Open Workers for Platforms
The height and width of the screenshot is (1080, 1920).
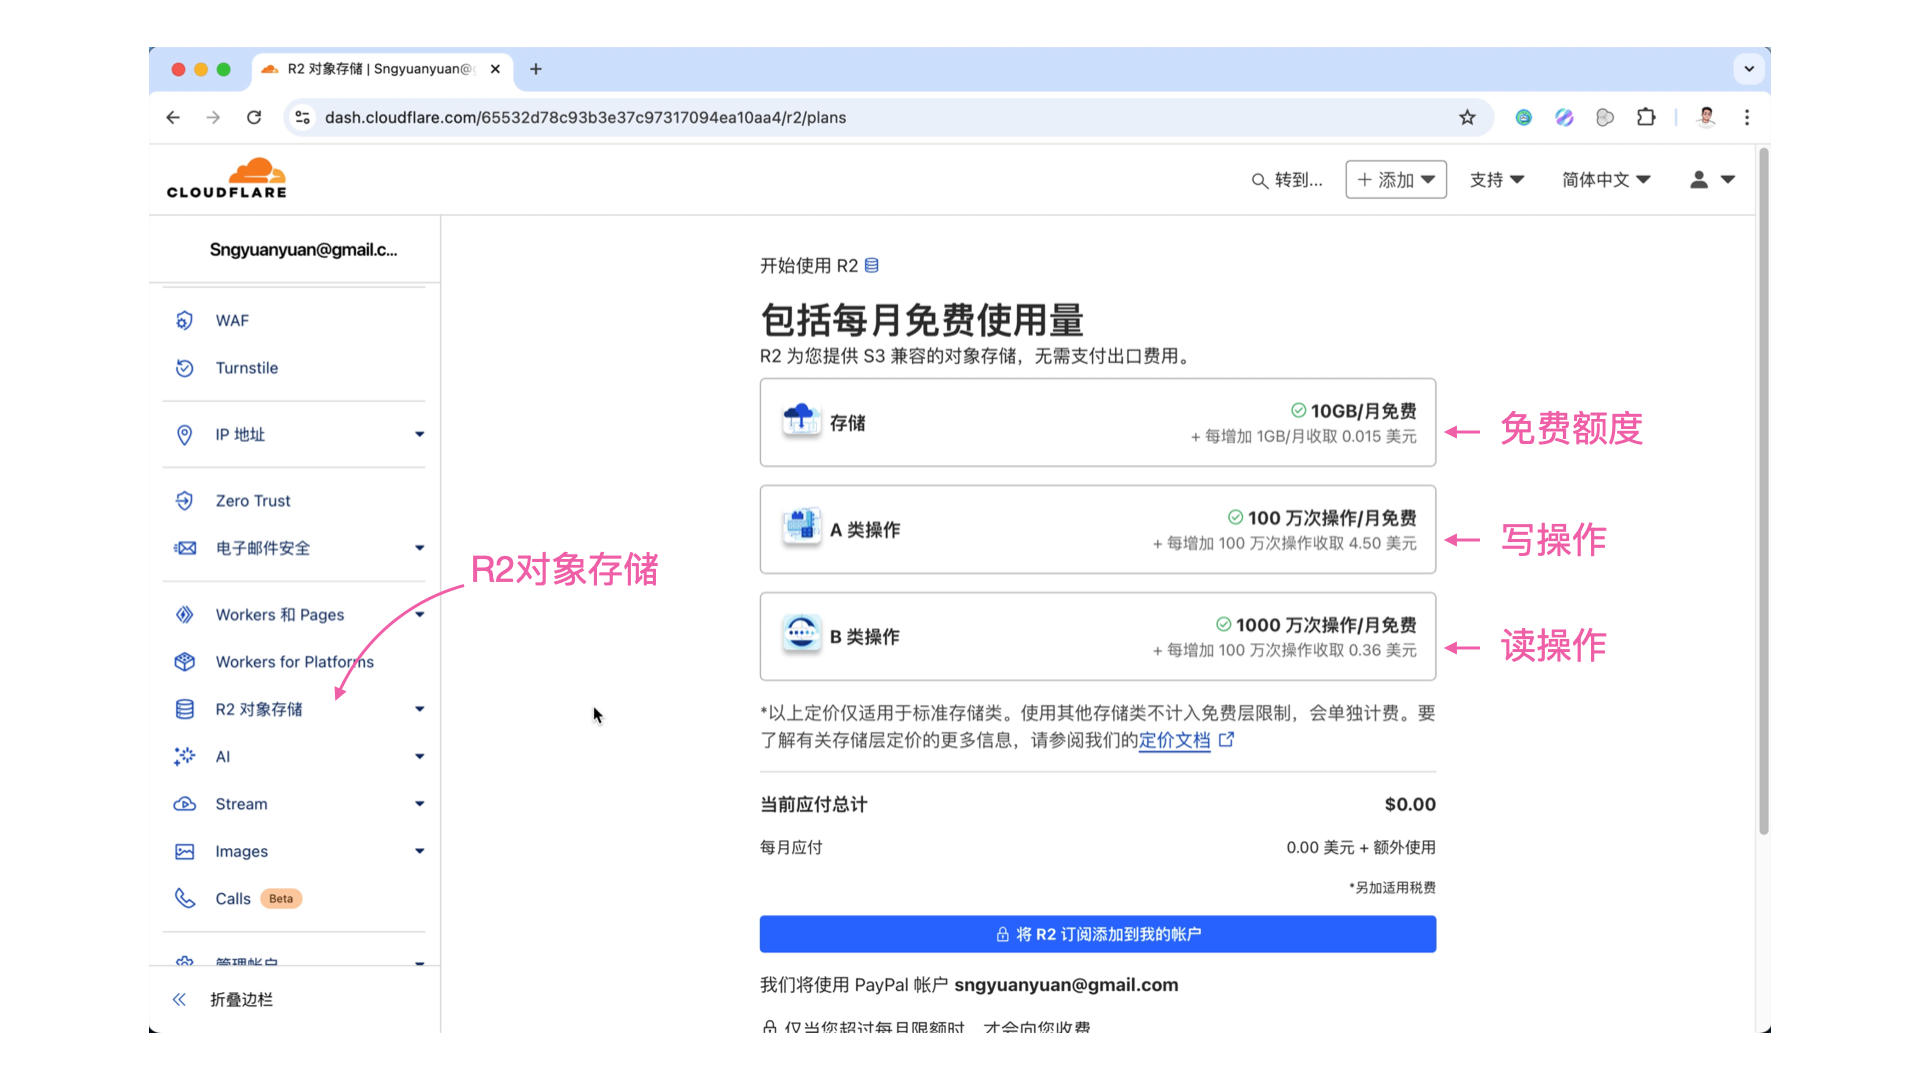[x=294, y=661]
